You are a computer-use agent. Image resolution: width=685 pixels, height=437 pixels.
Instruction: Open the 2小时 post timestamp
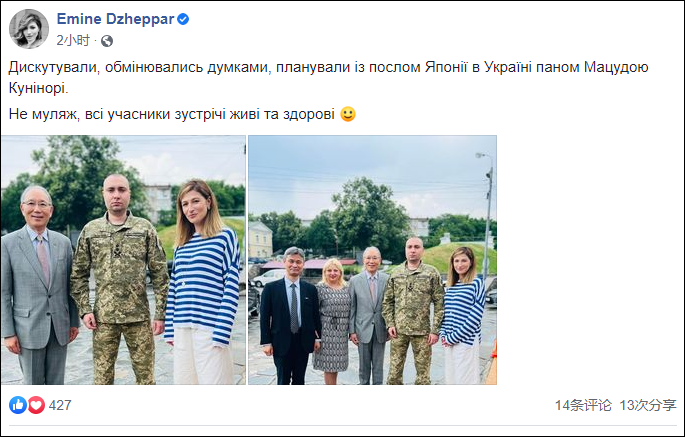(x=73, y=41)
